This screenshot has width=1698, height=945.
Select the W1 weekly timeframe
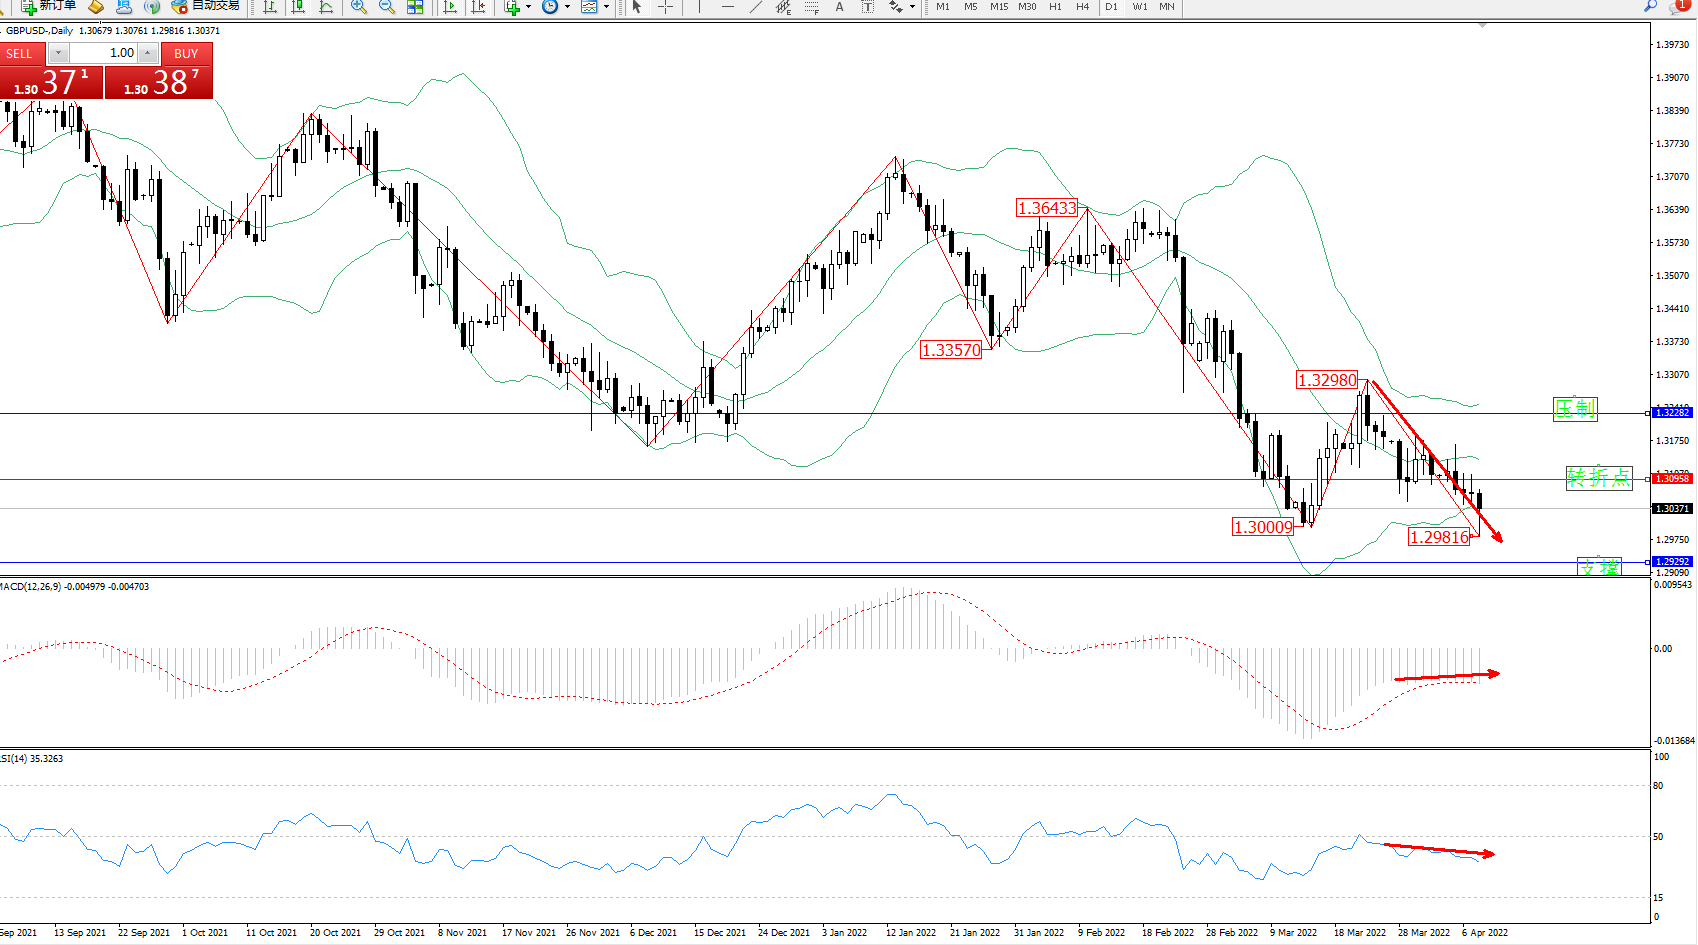[1140, 7]
